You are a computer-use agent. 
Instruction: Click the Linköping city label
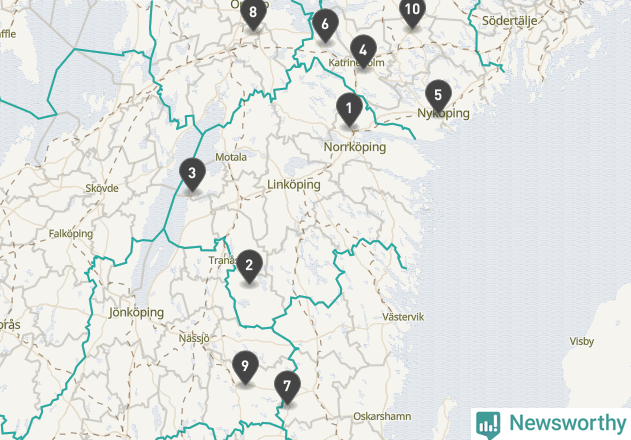pyautogui.click(x=294, y=185)
